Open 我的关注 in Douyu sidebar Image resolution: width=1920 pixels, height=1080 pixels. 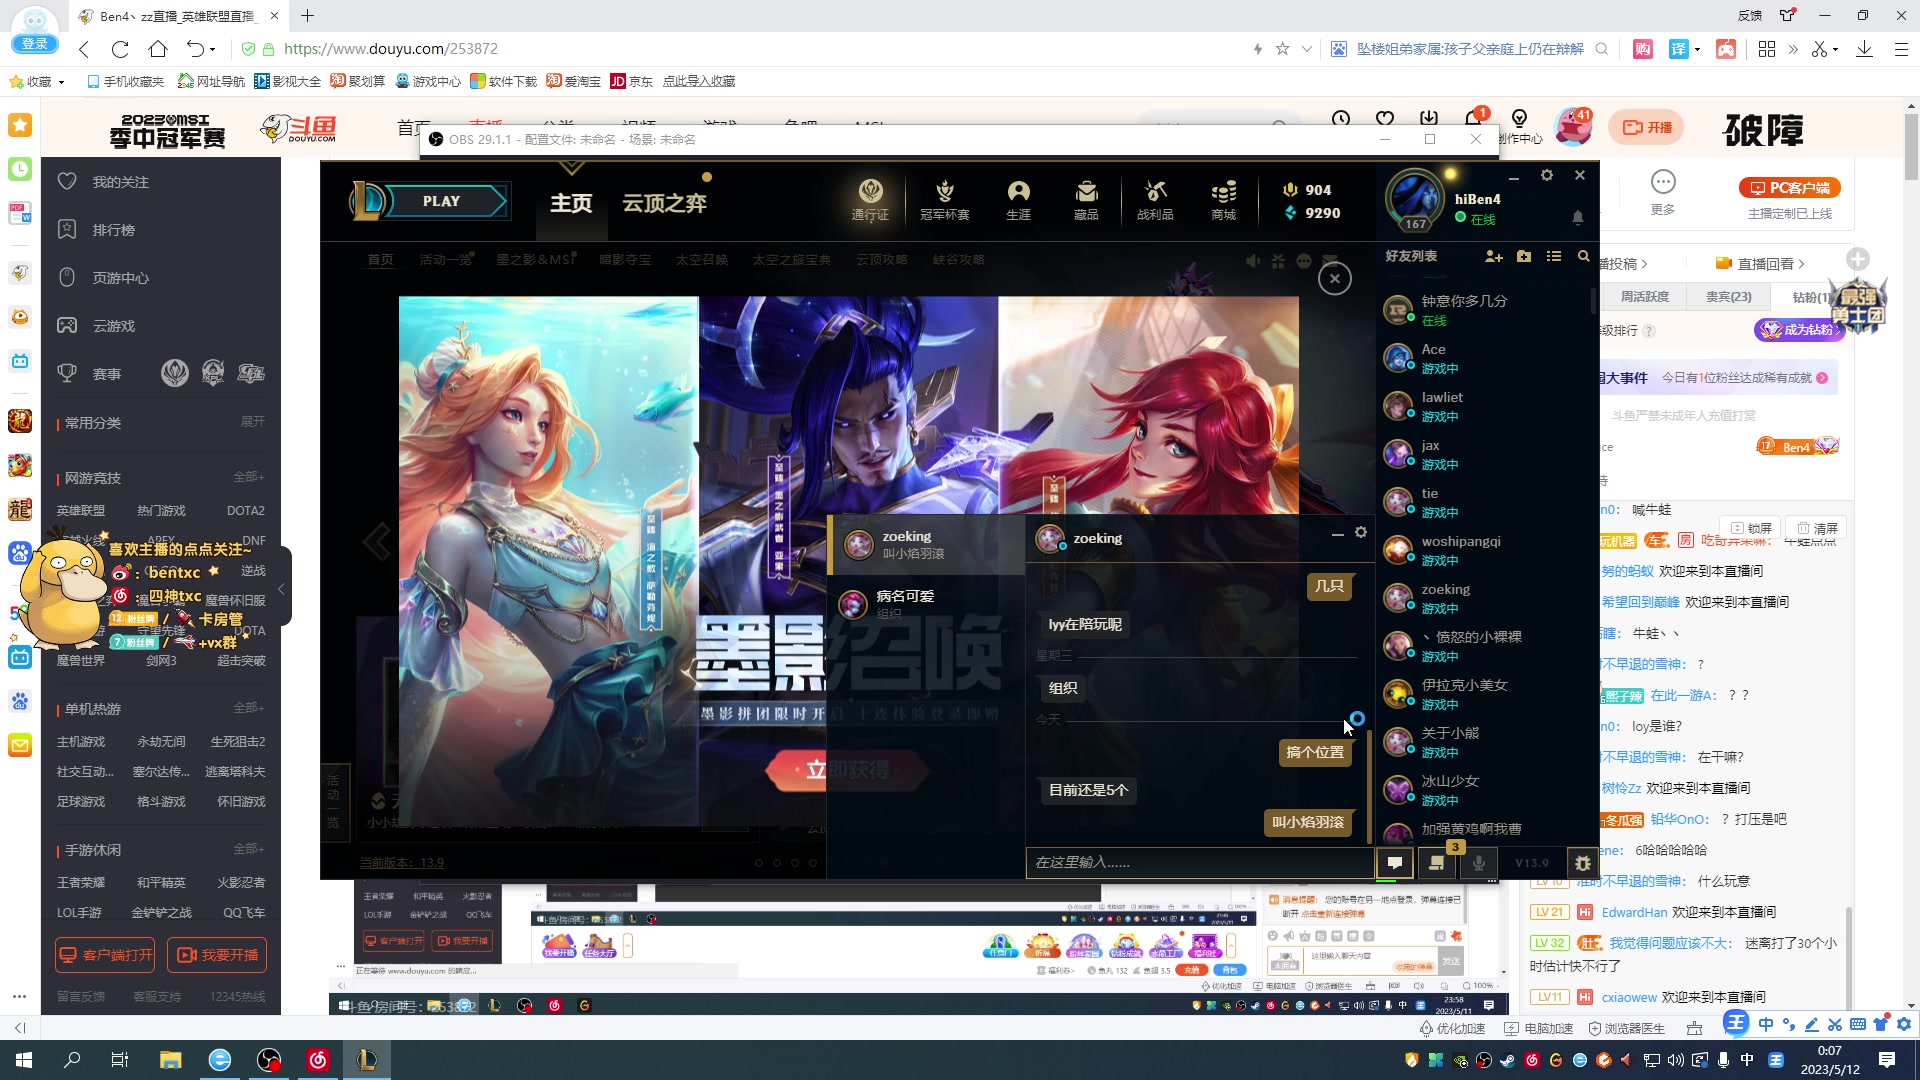pyautogui.click(x=120, y=182)
